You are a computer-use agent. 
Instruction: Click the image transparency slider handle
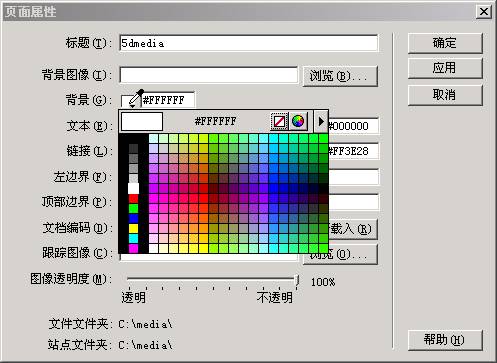point(297,280)
